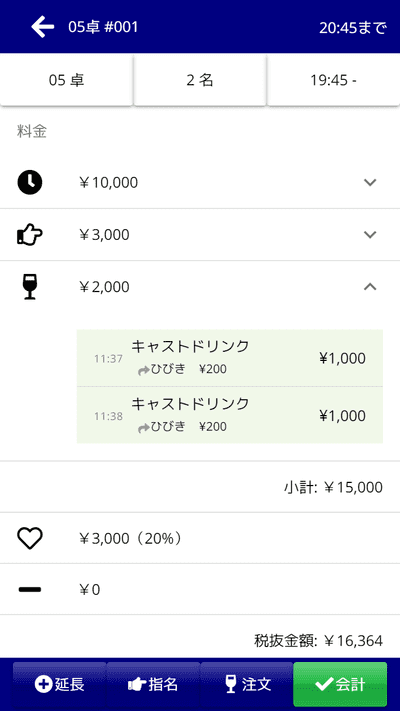Select the 11:38 キャストドリンク order entry

point(230,415)
